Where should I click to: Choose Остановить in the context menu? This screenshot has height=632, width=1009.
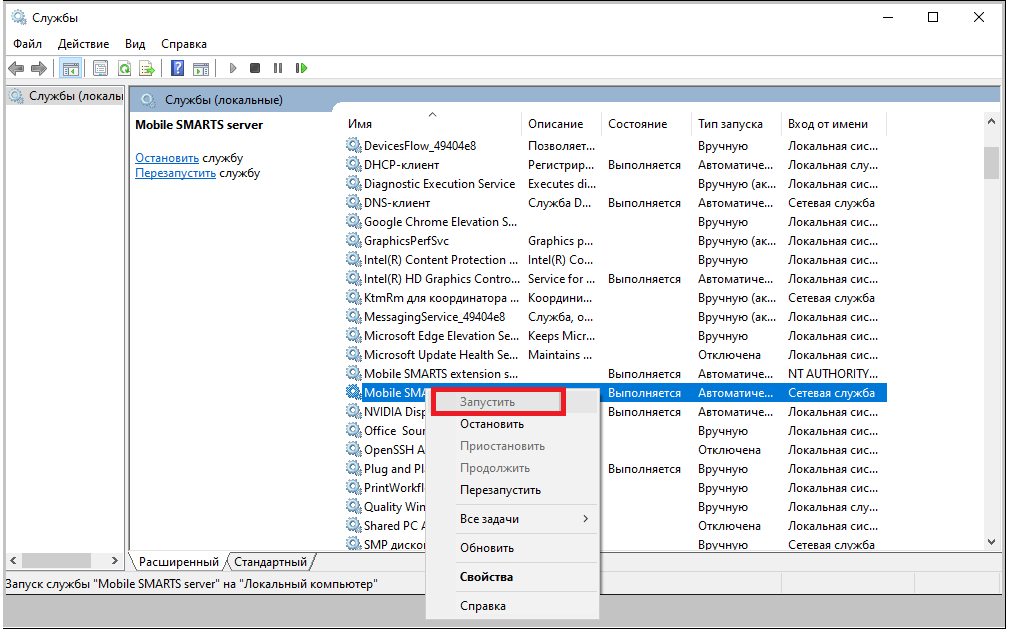coord(513,424)
